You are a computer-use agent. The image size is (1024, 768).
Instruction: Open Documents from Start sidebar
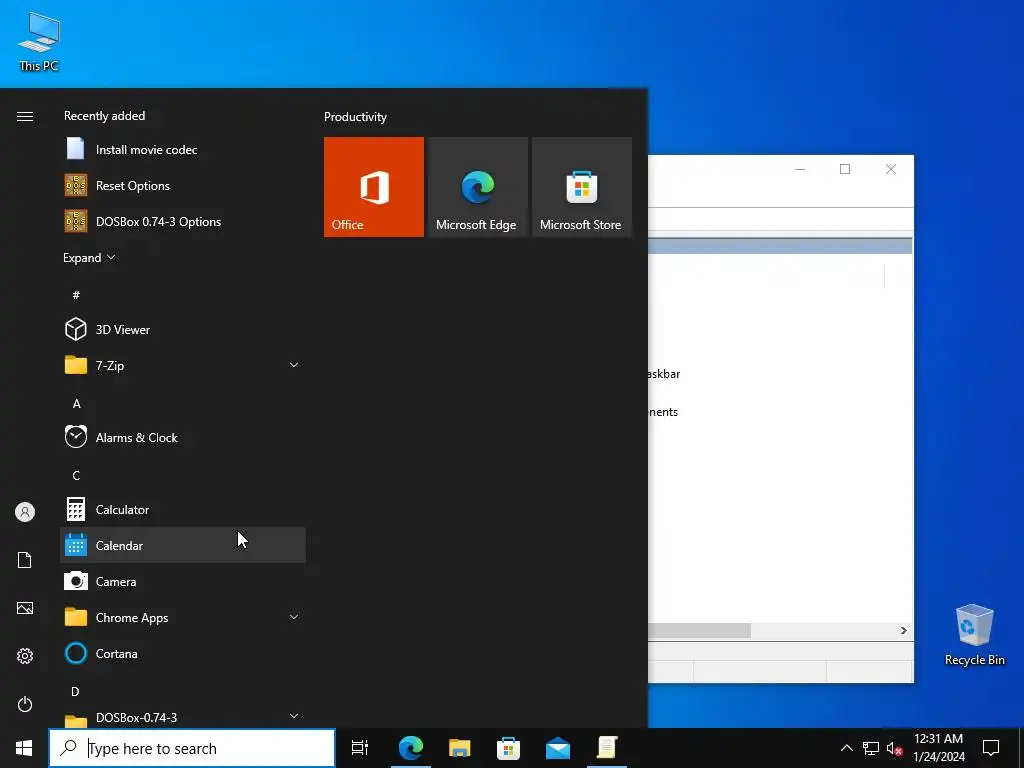(25, 560)
